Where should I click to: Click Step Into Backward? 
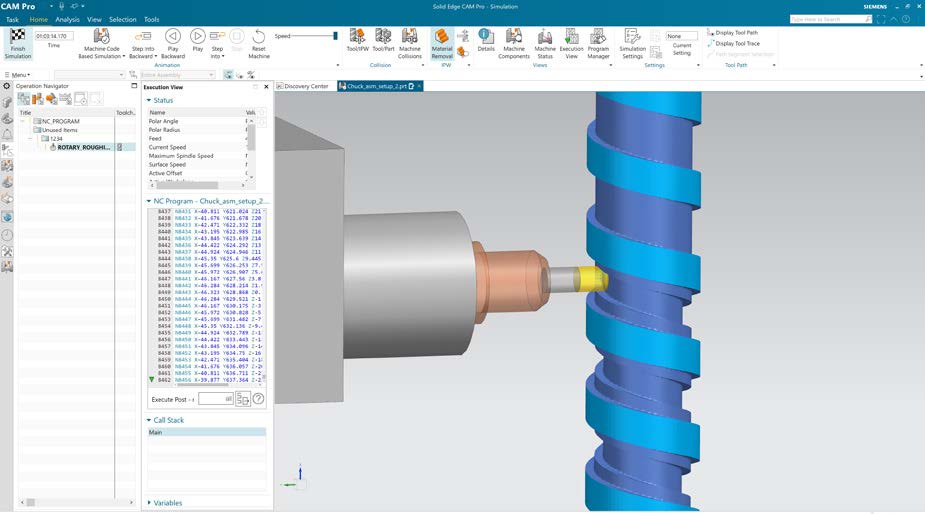[x=143, y=44]
